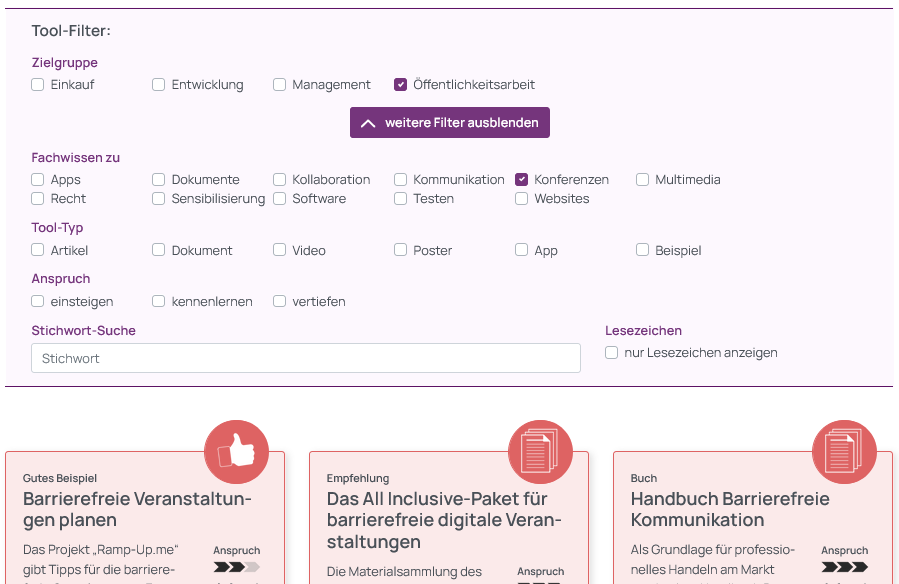Click the document icon on All Inclusive-Paket card
Screen dimensions: 899x584
[x=540, y=452]
